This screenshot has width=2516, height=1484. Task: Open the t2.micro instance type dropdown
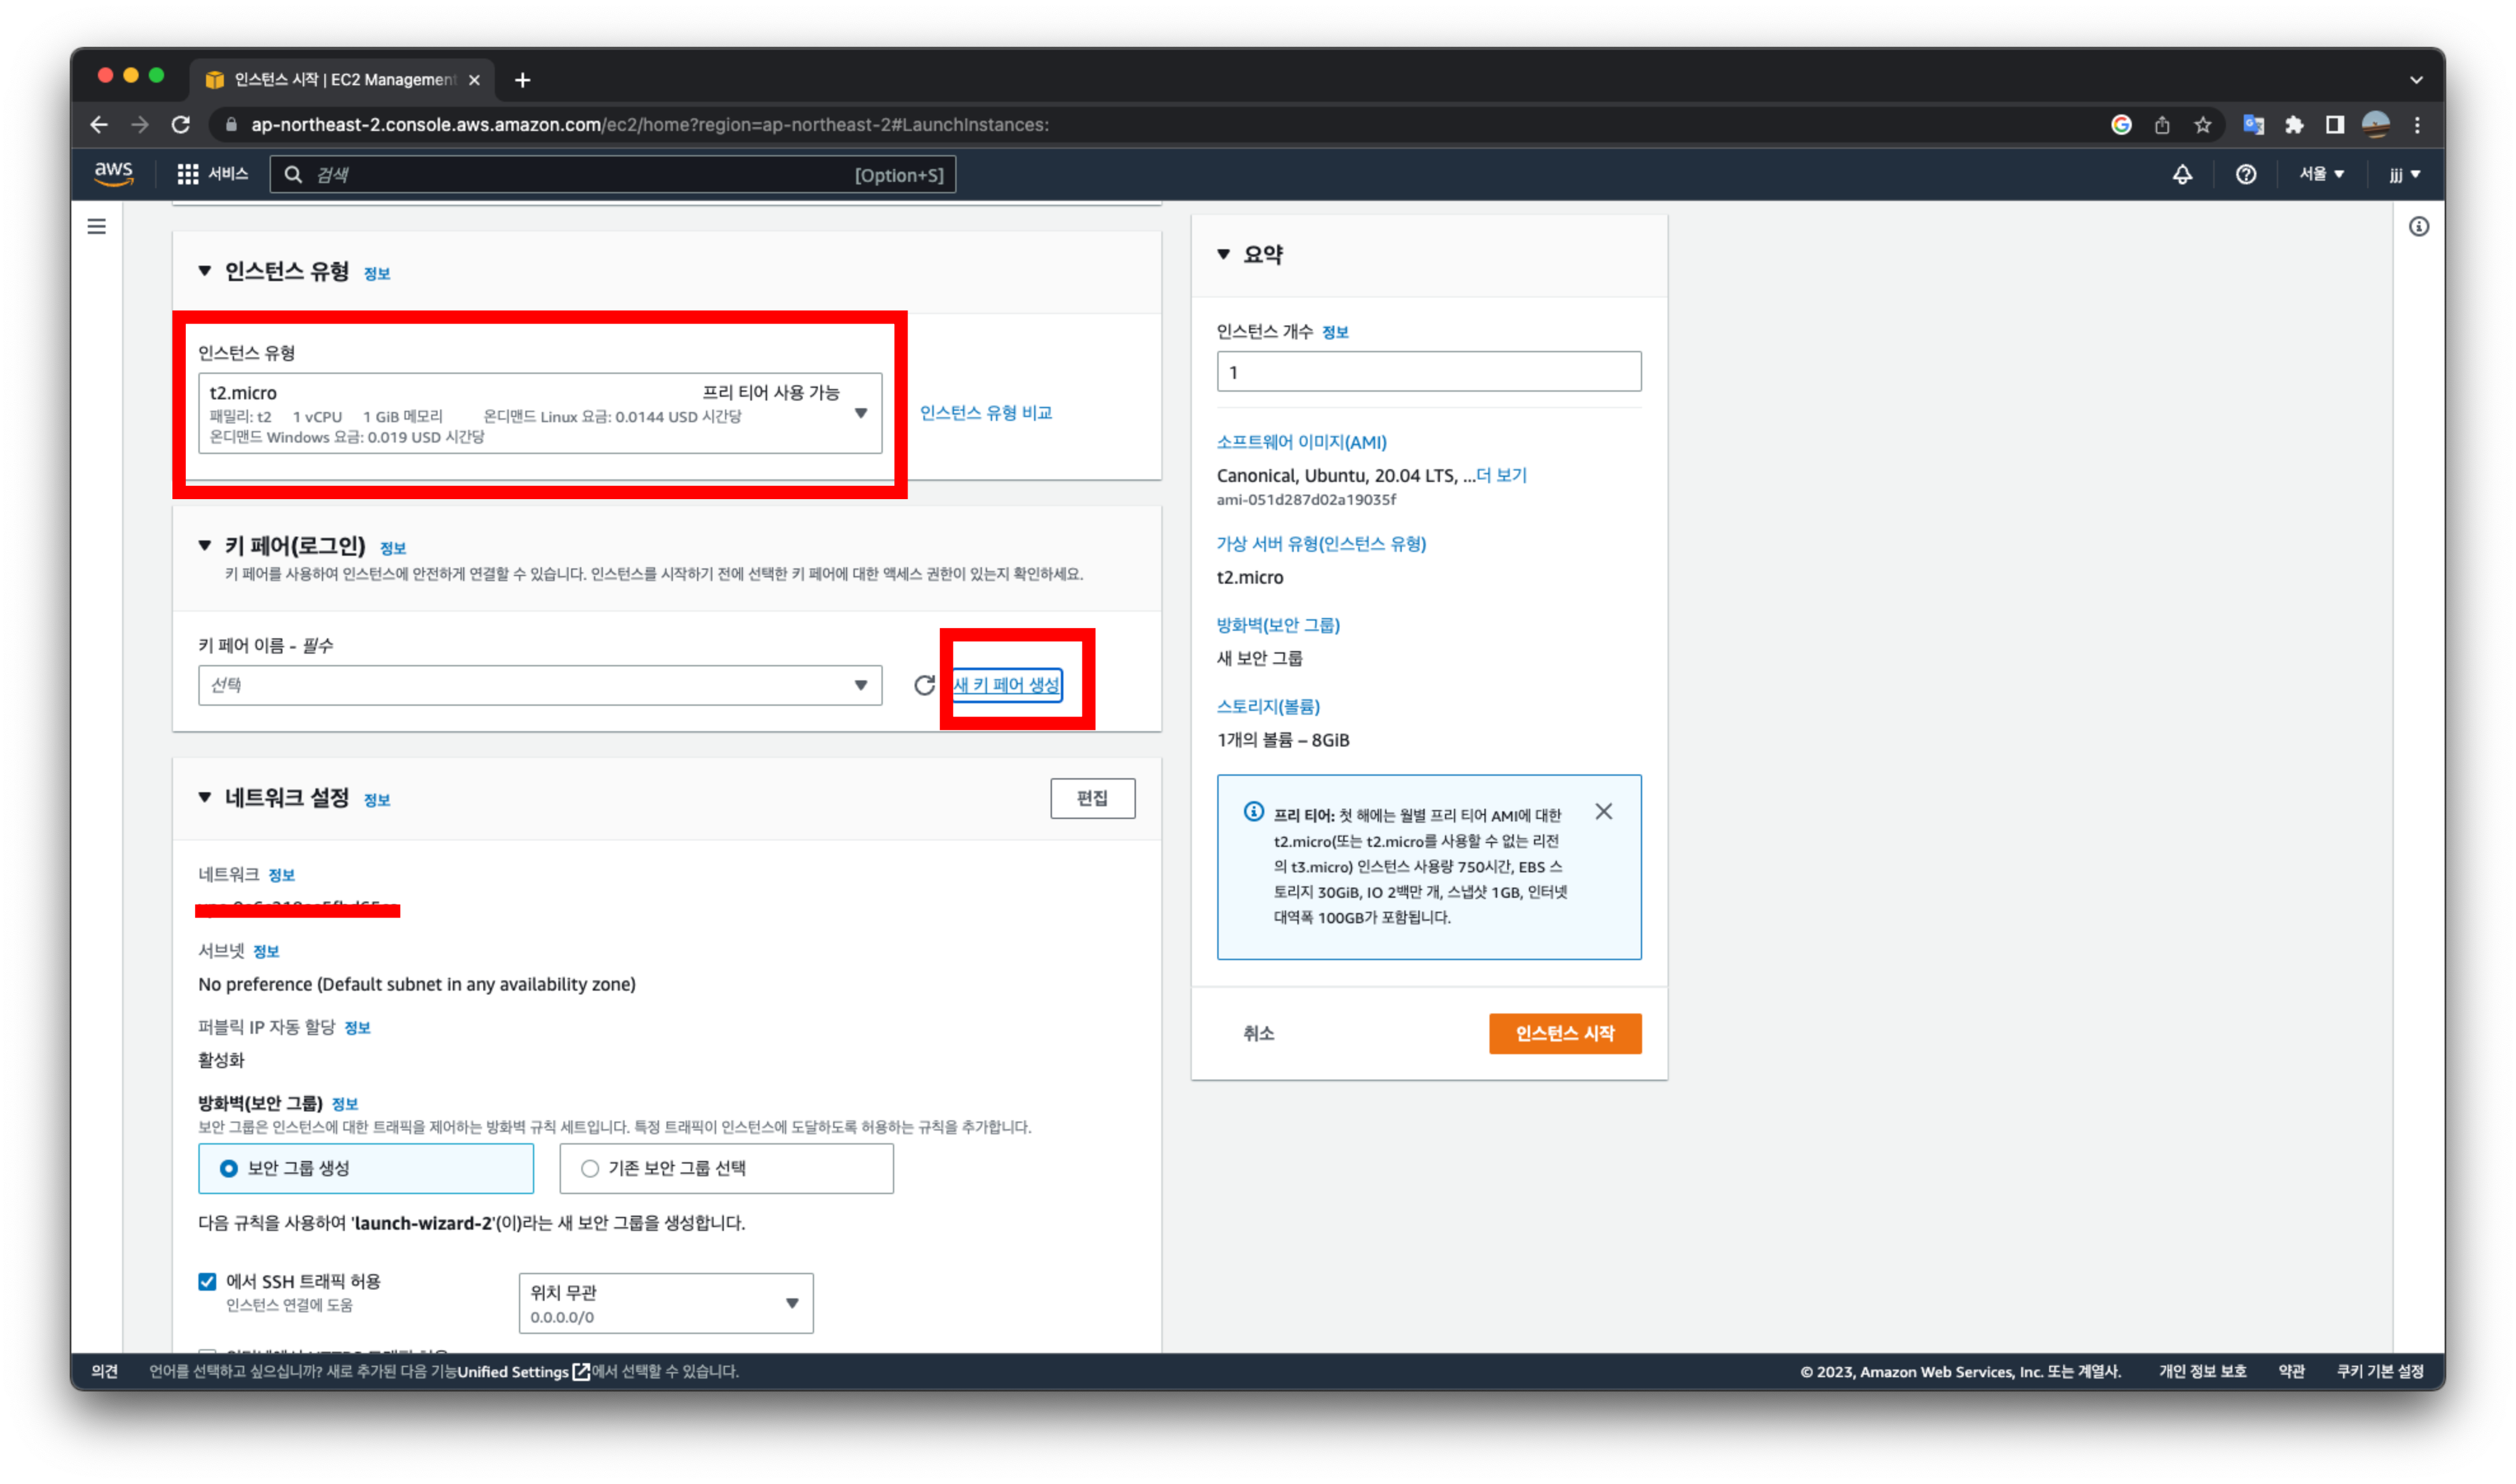(x=540, y=413)
